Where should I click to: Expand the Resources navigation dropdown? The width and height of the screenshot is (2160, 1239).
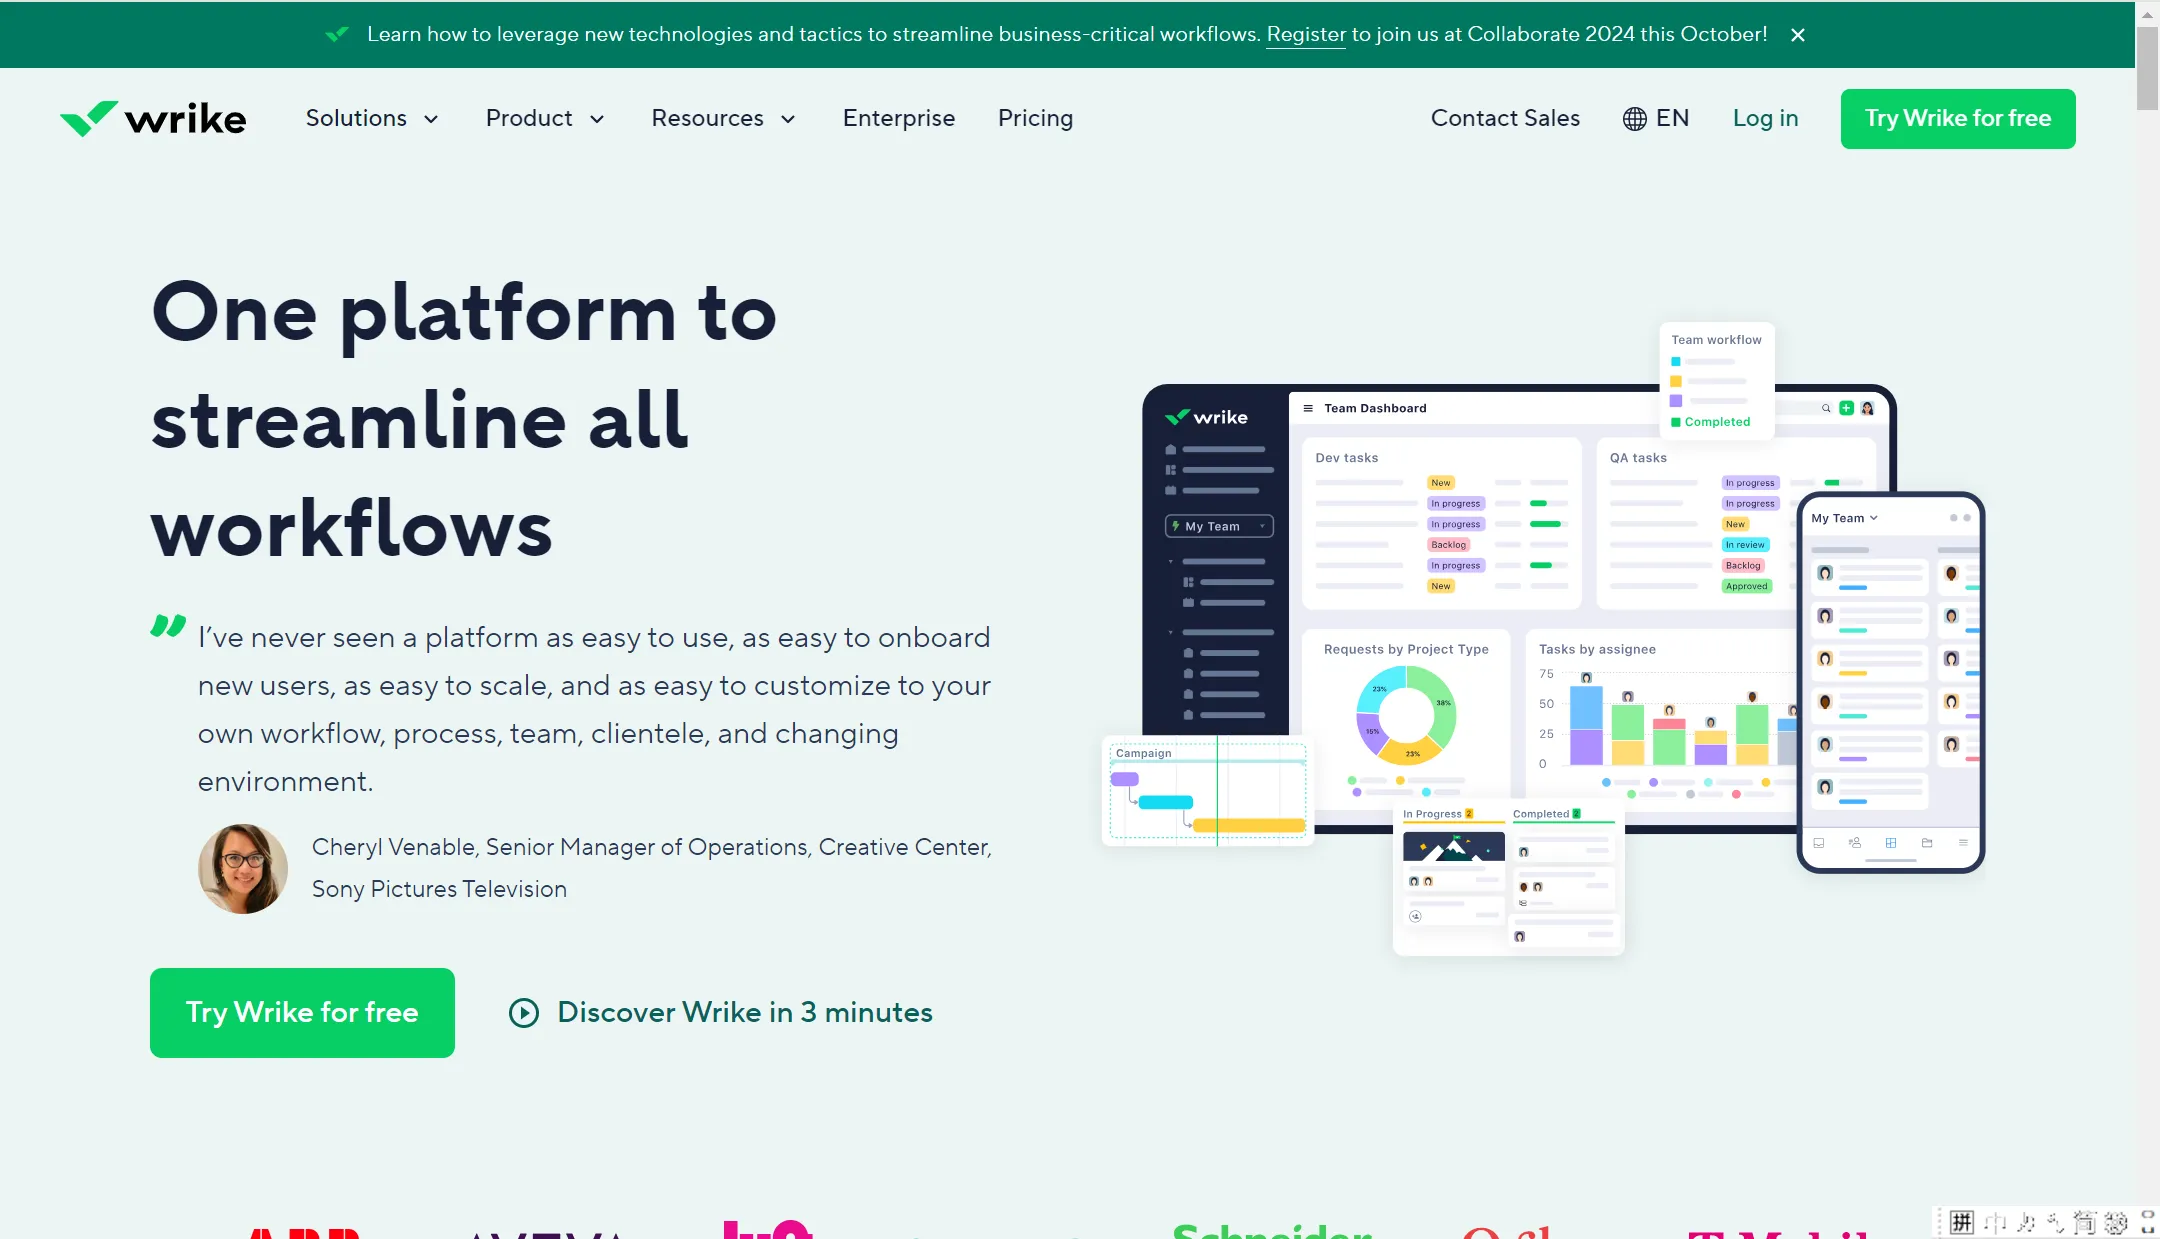722,119
